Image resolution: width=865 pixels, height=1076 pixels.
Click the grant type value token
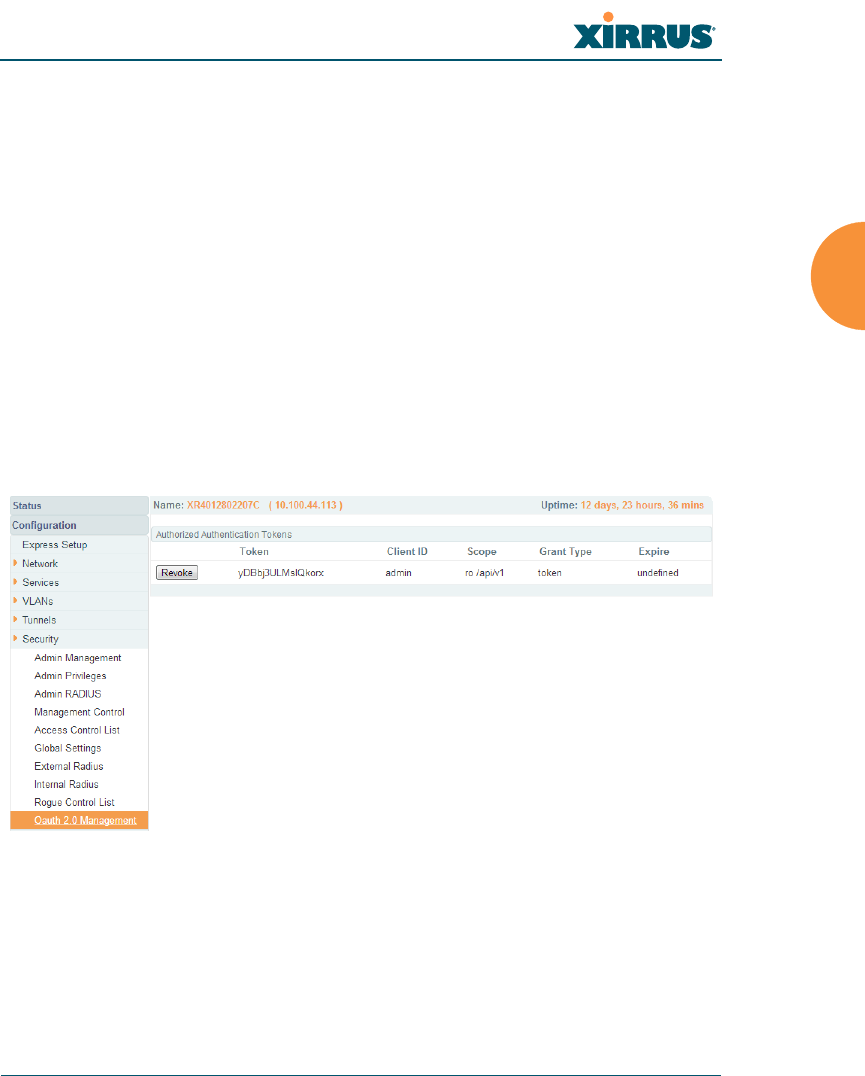pyautogui.click(x=549, y=573)
